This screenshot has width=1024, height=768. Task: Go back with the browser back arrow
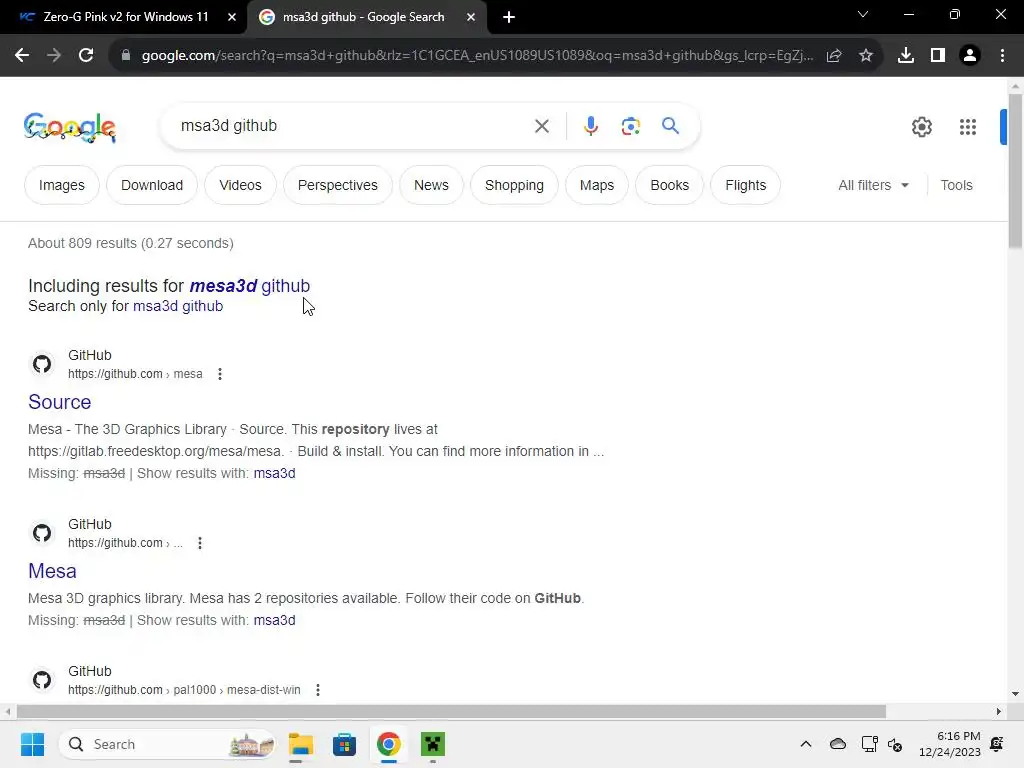coord(22,56)
